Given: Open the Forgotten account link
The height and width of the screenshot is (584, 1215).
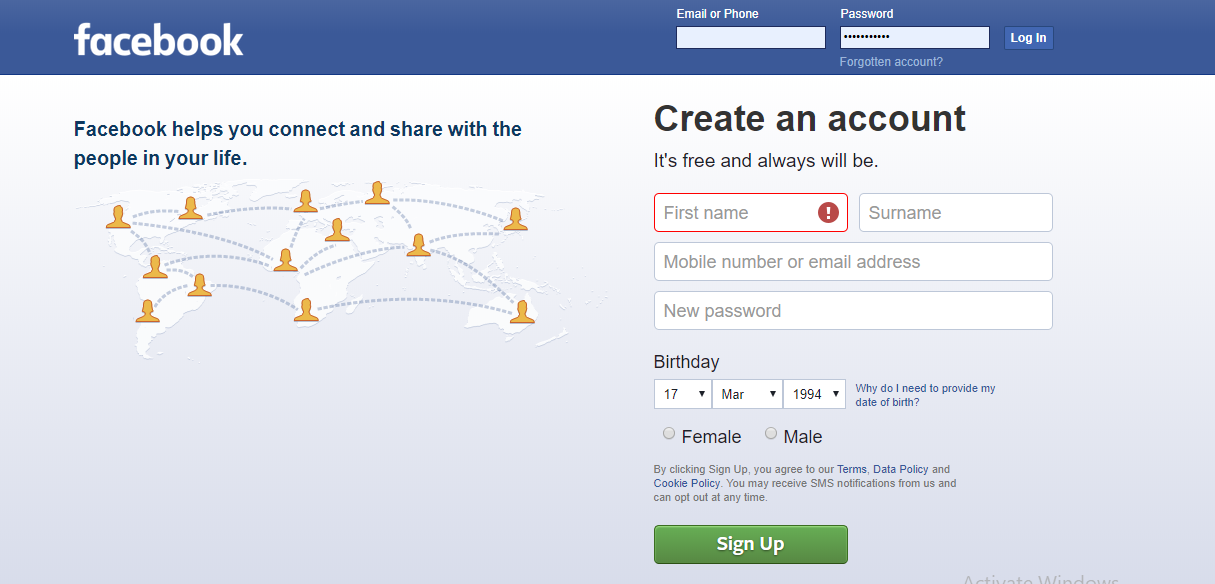Looking at the screenshot, I should tap(890, 61).
